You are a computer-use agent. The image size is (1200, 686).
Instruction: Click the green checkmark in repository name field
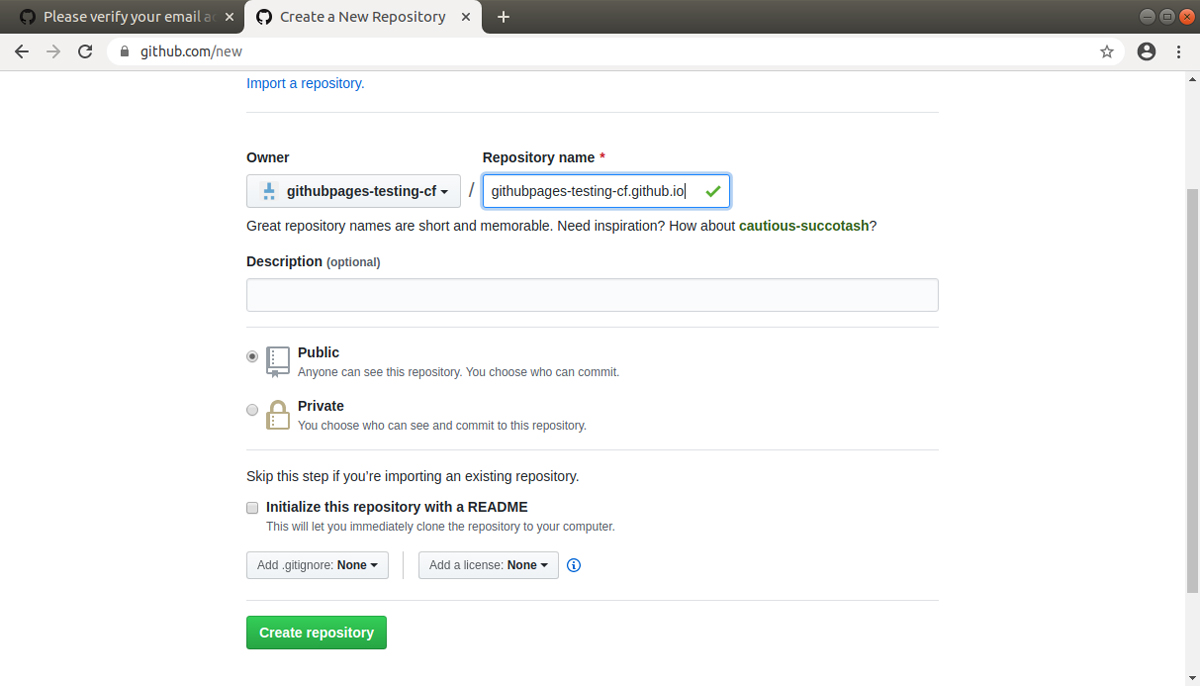713,190
